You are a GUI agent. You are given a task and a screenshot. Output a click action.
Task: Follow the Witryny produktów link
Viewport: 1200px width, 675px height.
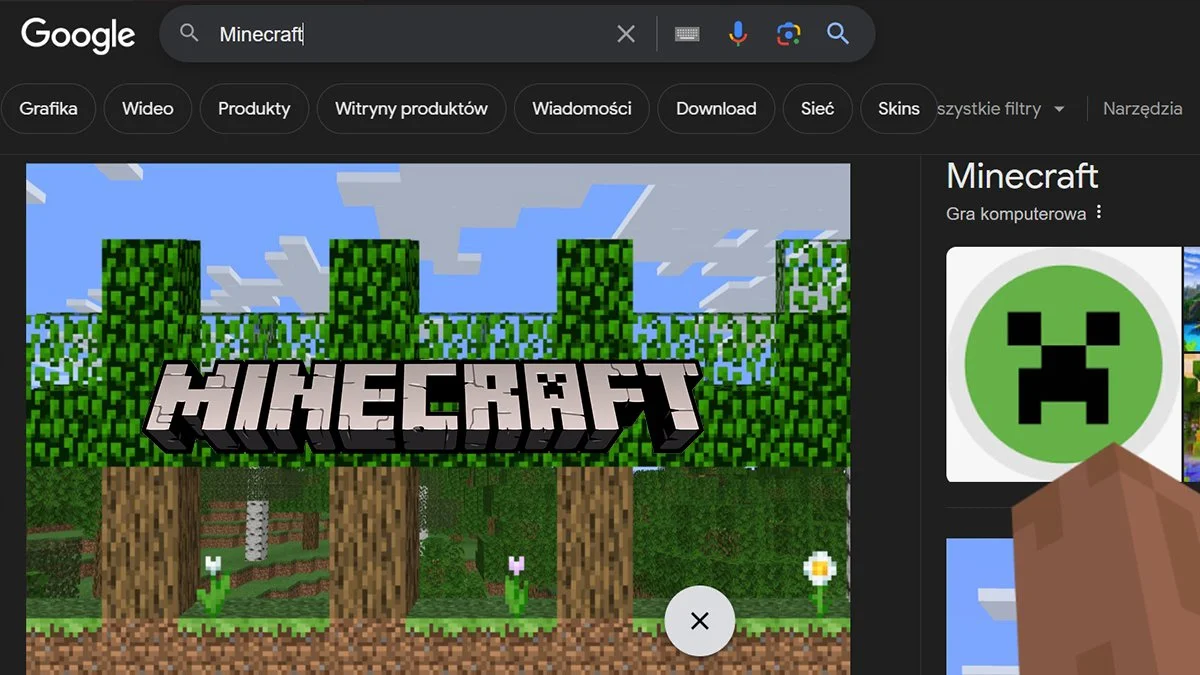pos(411,109)
